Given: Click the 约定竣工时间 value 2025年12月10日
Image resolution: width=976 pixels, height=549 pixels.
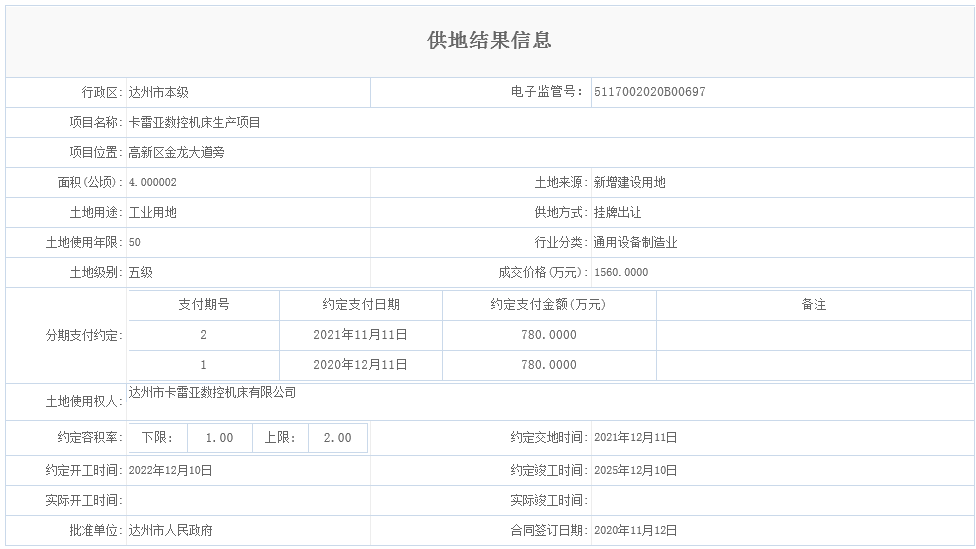Looking at the screenshot, I should (x=636, y=471).
